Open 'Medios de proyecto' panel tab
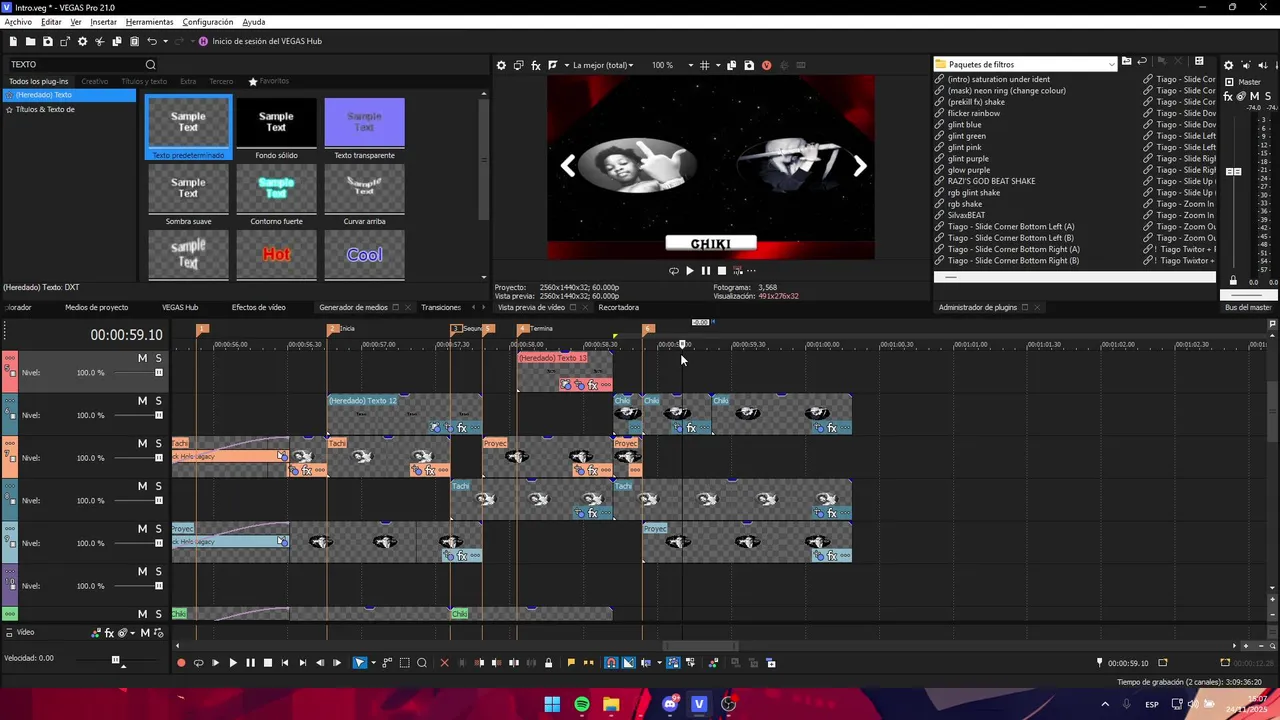 pyautogui.click(x=97, y=307)
